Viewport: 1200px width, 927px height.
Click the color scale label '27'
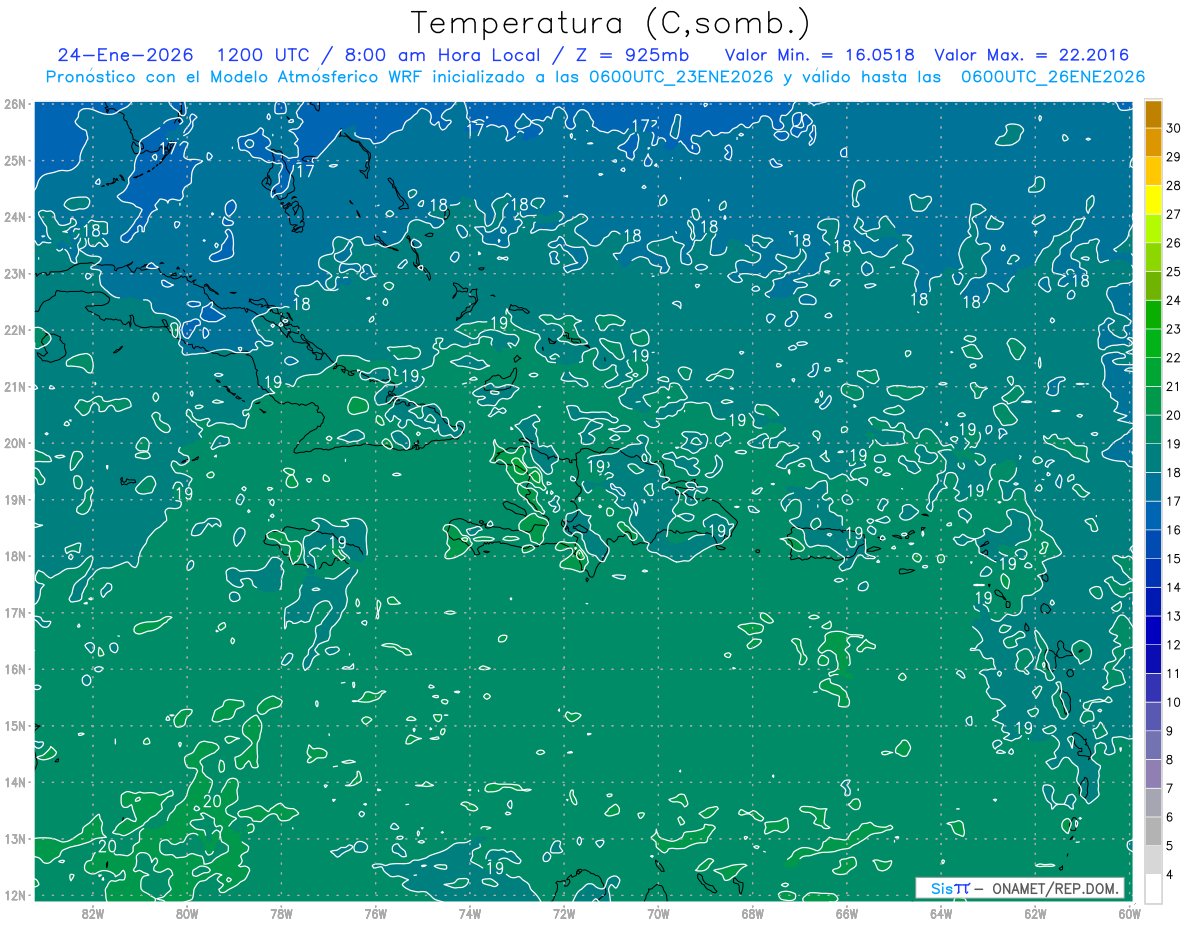coord(1173,215)
